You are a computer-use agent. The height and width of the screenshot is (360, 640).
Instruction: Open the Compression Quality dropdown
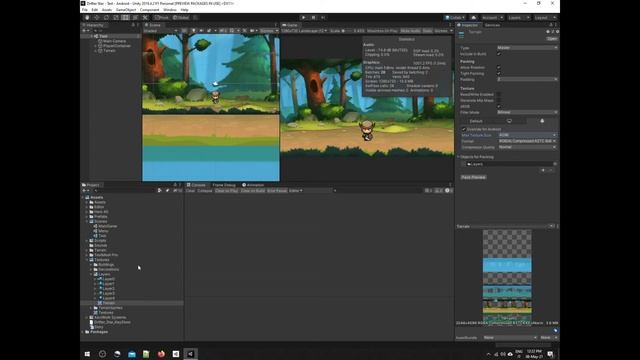coord(527,147)
